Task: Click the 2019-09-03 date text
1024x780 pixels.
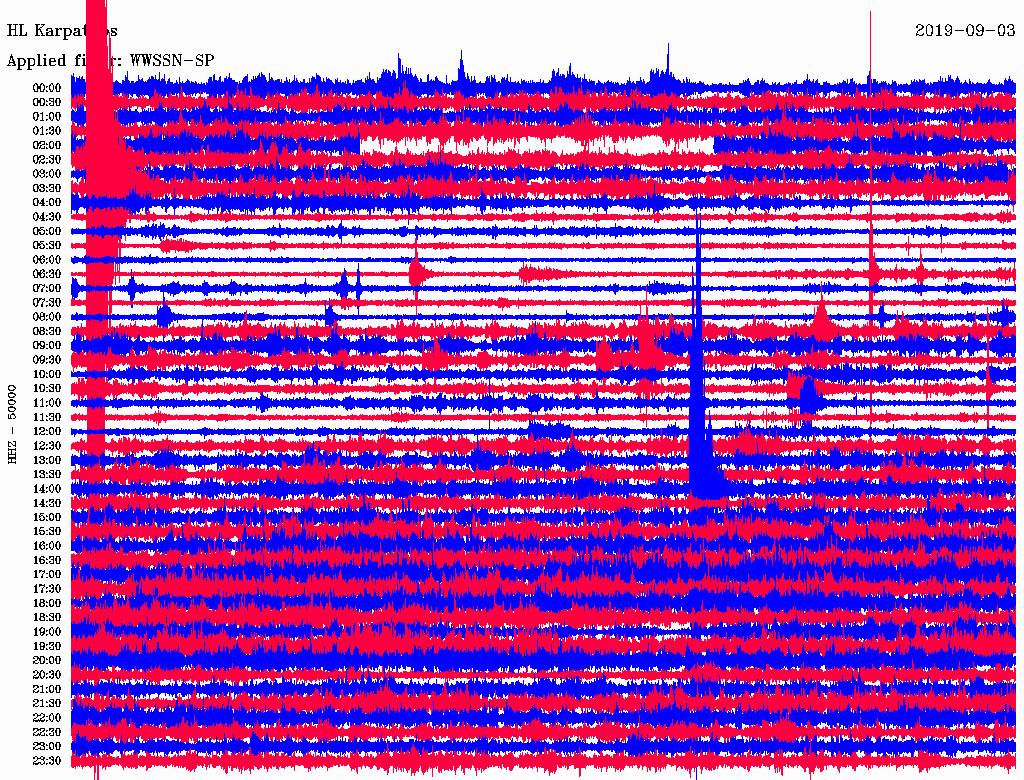Action: [965, 30]
